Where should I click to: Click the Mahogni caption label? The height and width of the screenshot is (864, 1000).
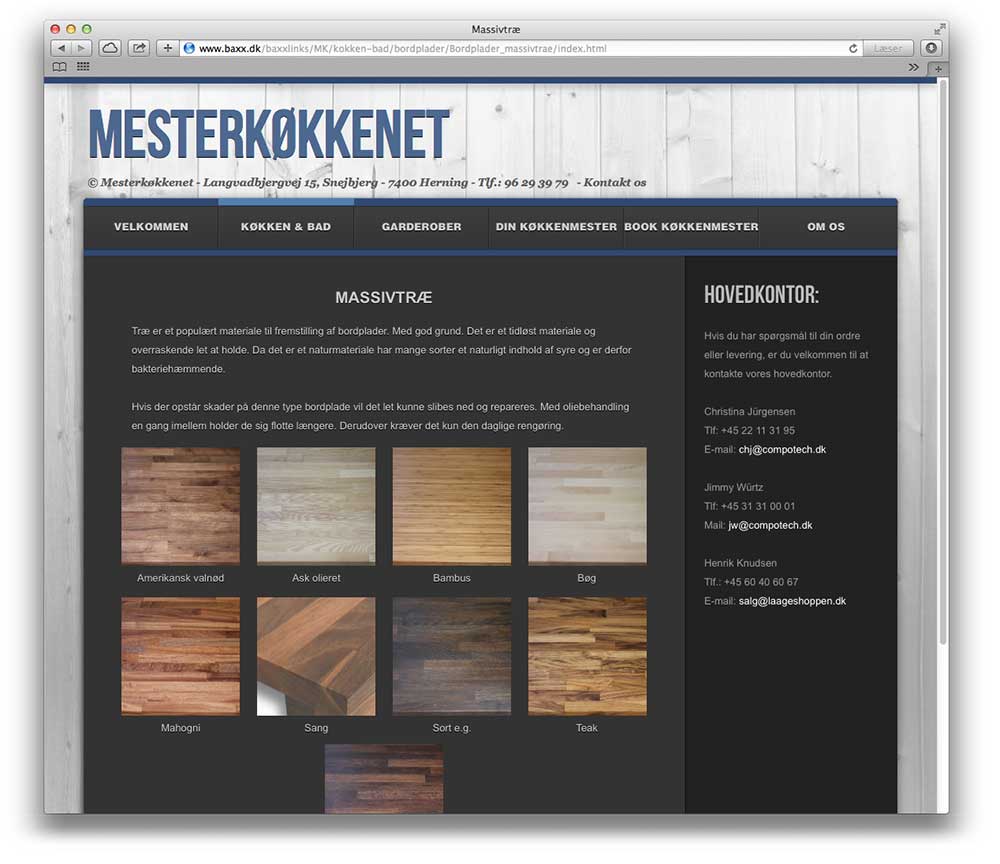[180, 728]
